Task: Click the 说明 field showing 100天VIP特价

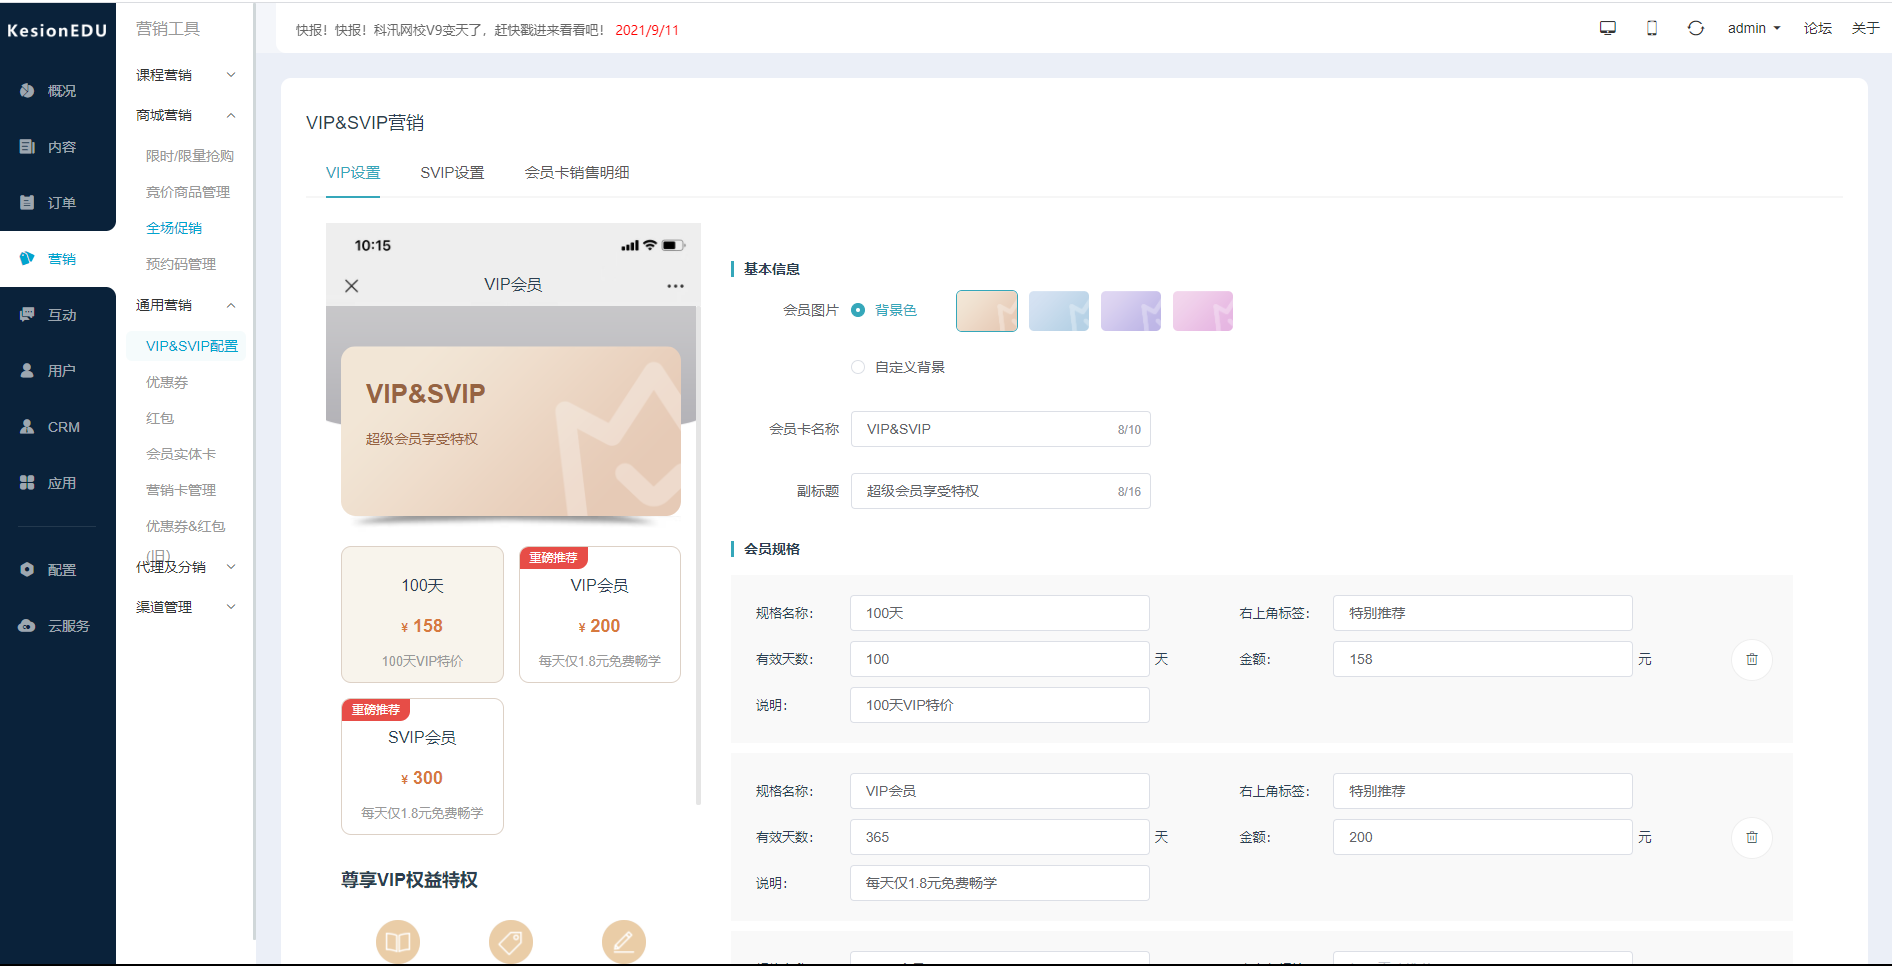Action: pos(1000,705)
